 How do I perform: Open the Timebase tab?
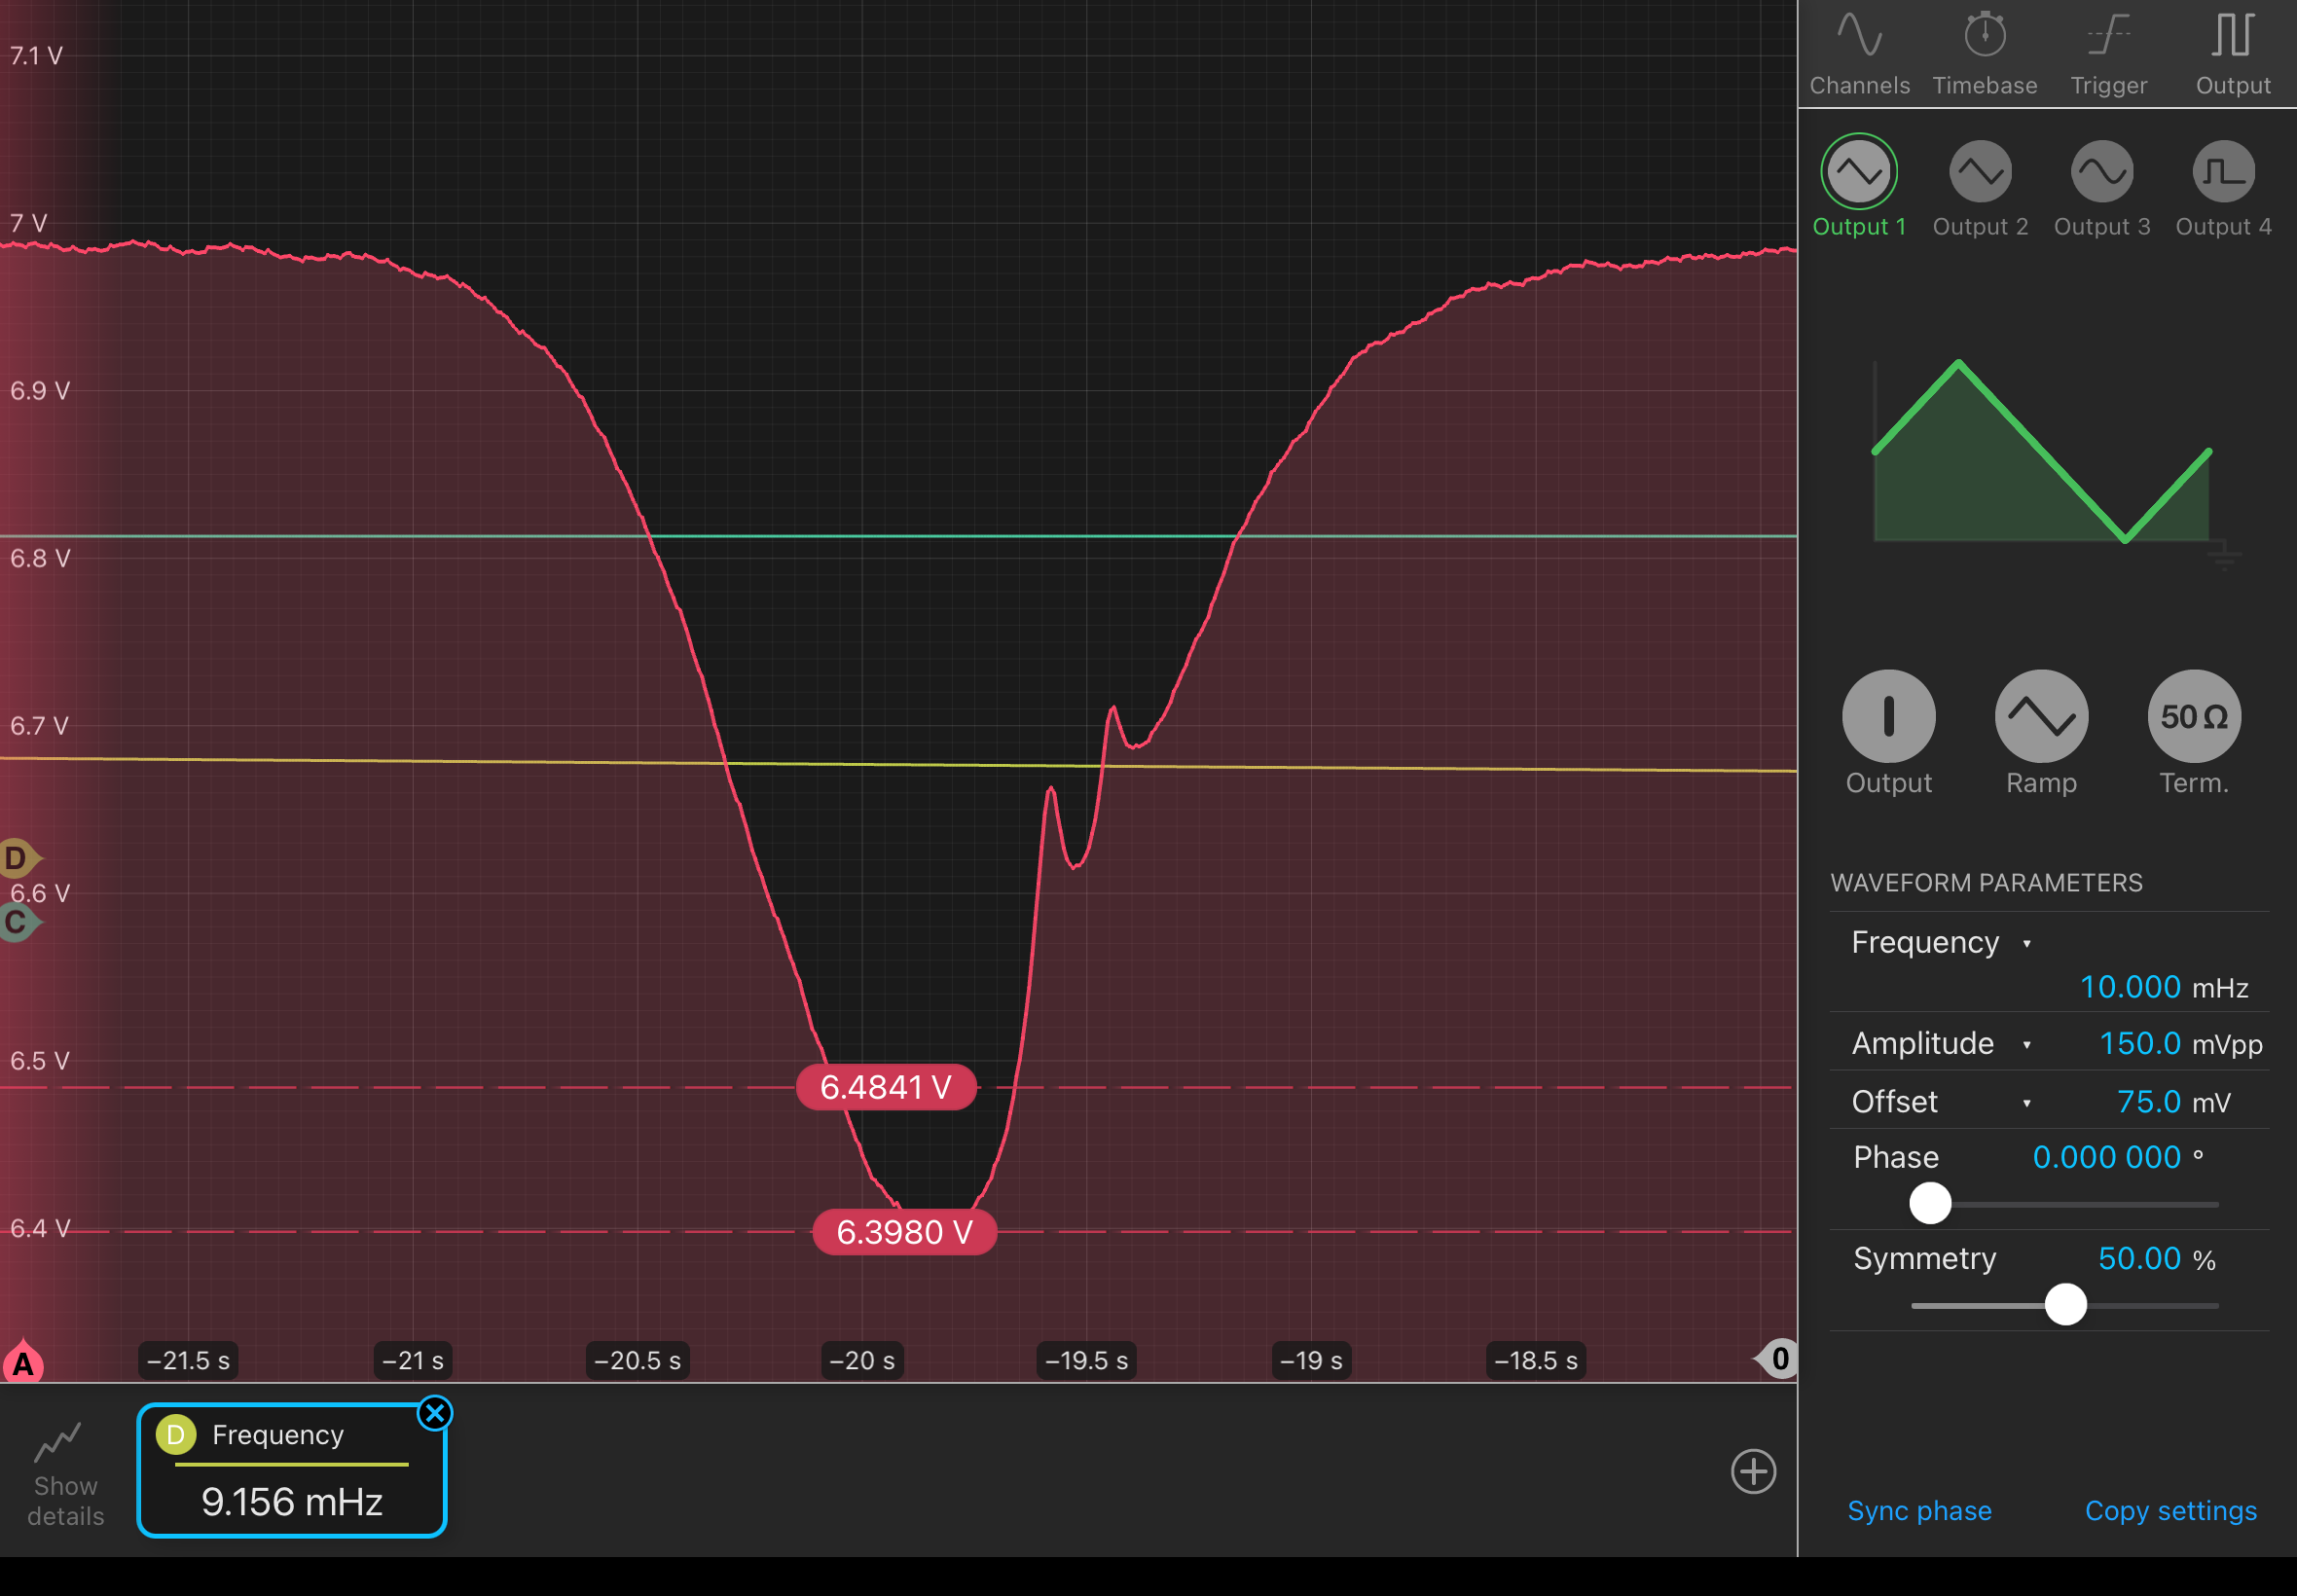[1984, 54]
